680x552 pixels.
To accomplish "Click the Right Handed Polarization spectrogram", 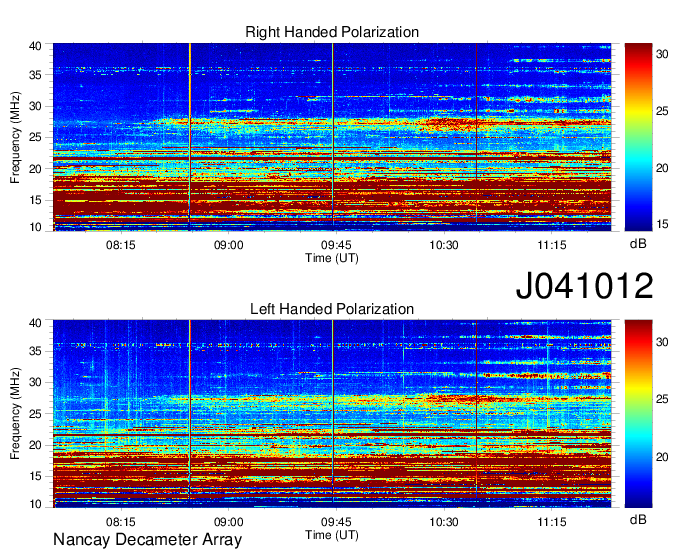I will 332,137.
